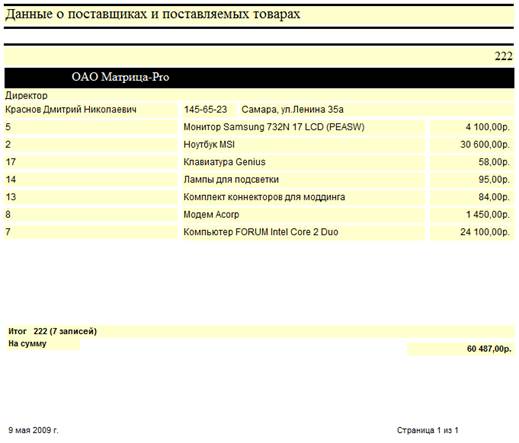
Task: Click the Директор label
Action: click(26, 95)
